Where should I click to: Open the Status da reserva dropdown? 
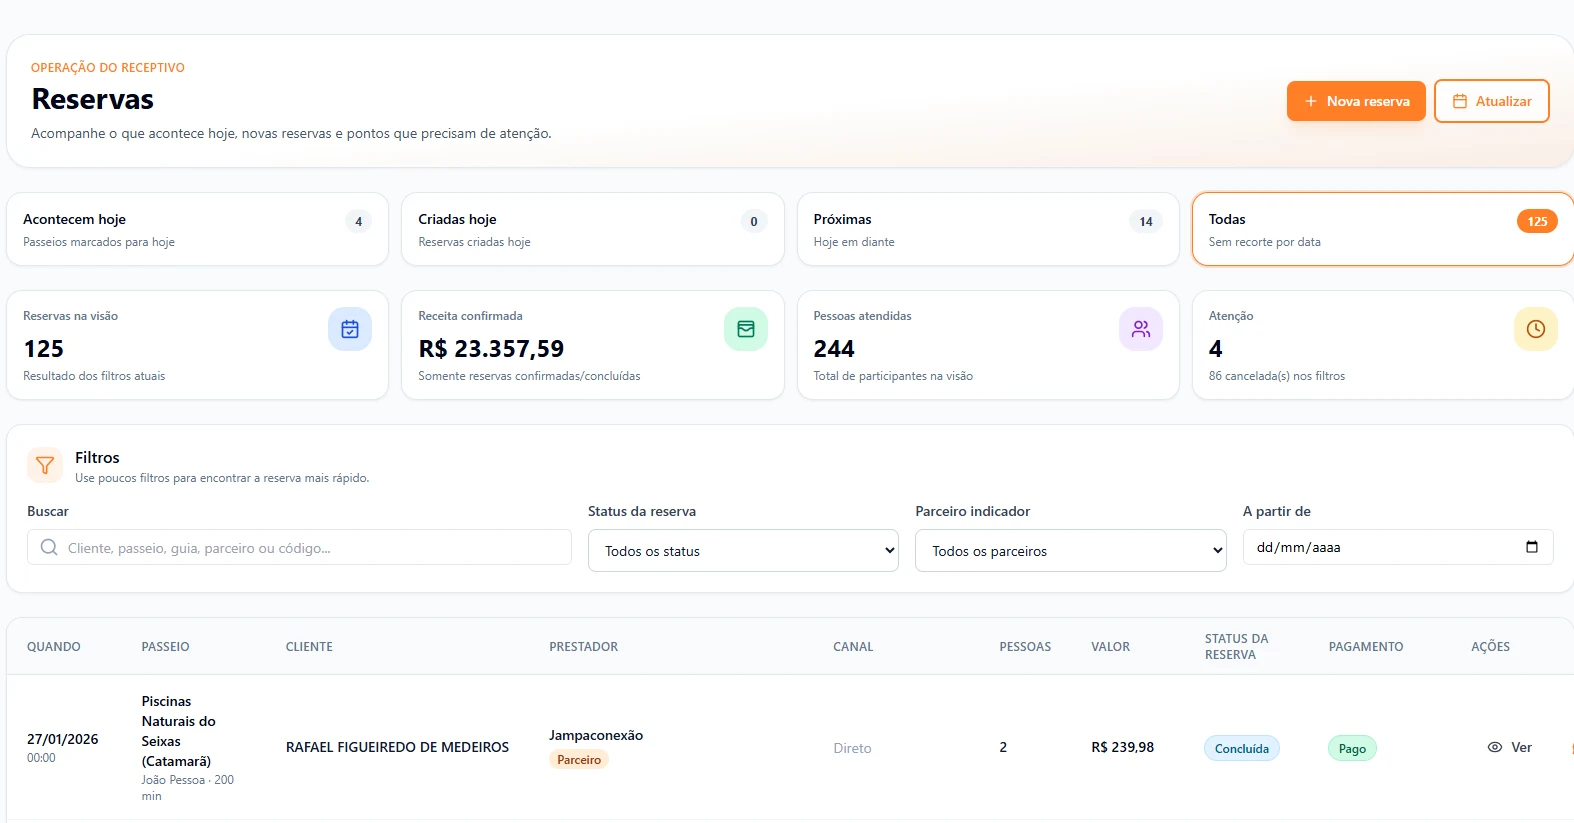[743, 551]
